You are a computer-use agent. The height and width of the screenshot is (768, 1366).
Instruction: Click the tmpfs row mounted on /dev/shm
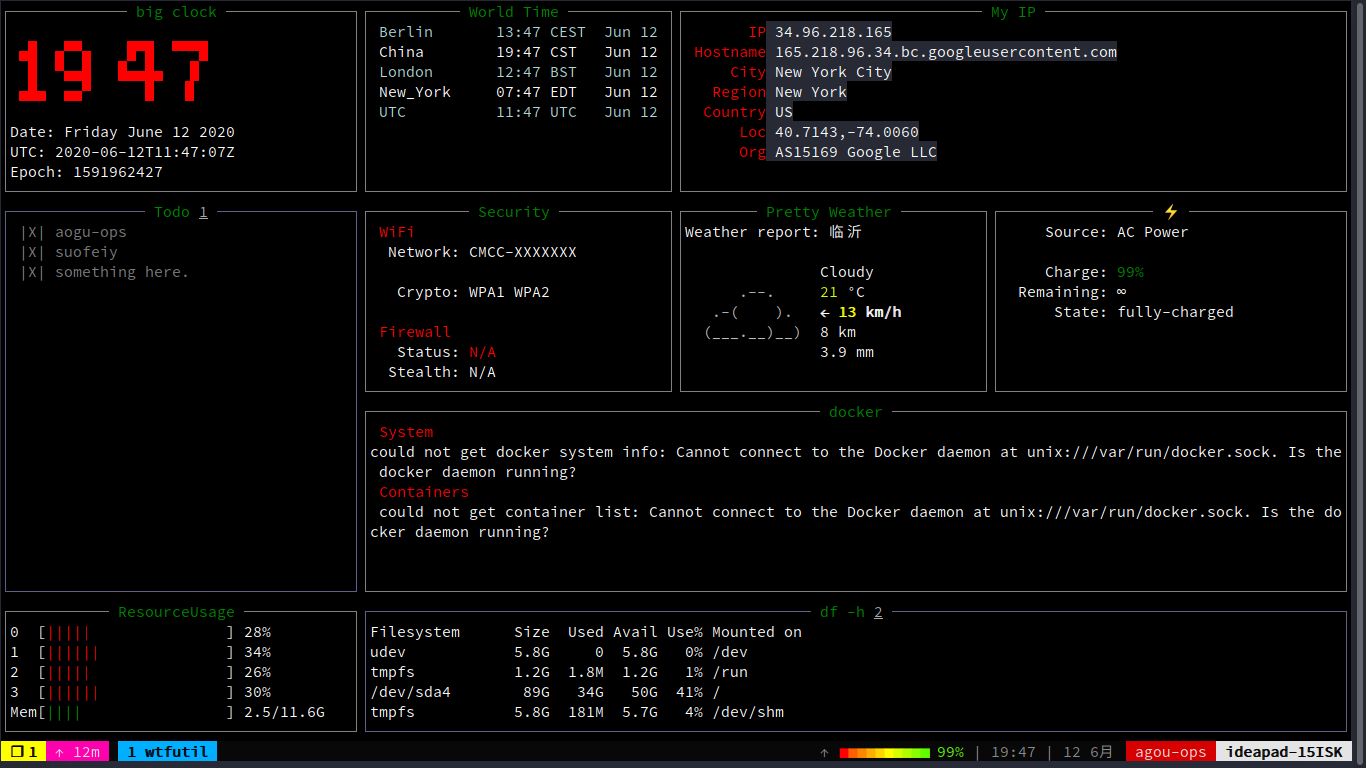point(577,712)
